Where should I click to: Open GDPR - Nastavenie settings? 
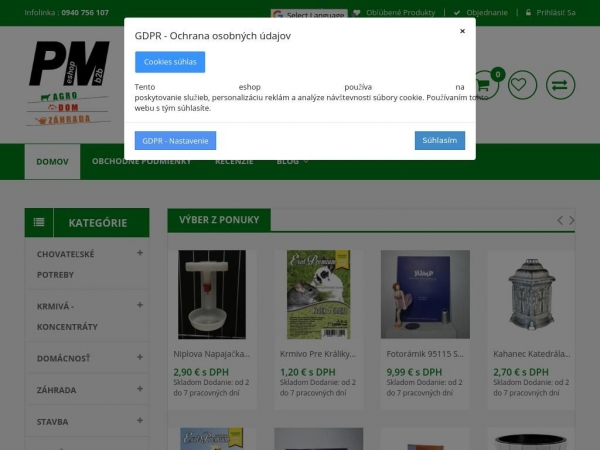(x=175, y=140)
